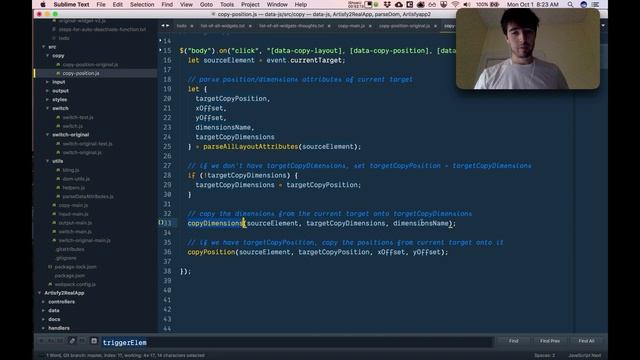Collapse the Artisfy2RealApp project folder
This screenshot has width=640, height=360.
(40, 293)
